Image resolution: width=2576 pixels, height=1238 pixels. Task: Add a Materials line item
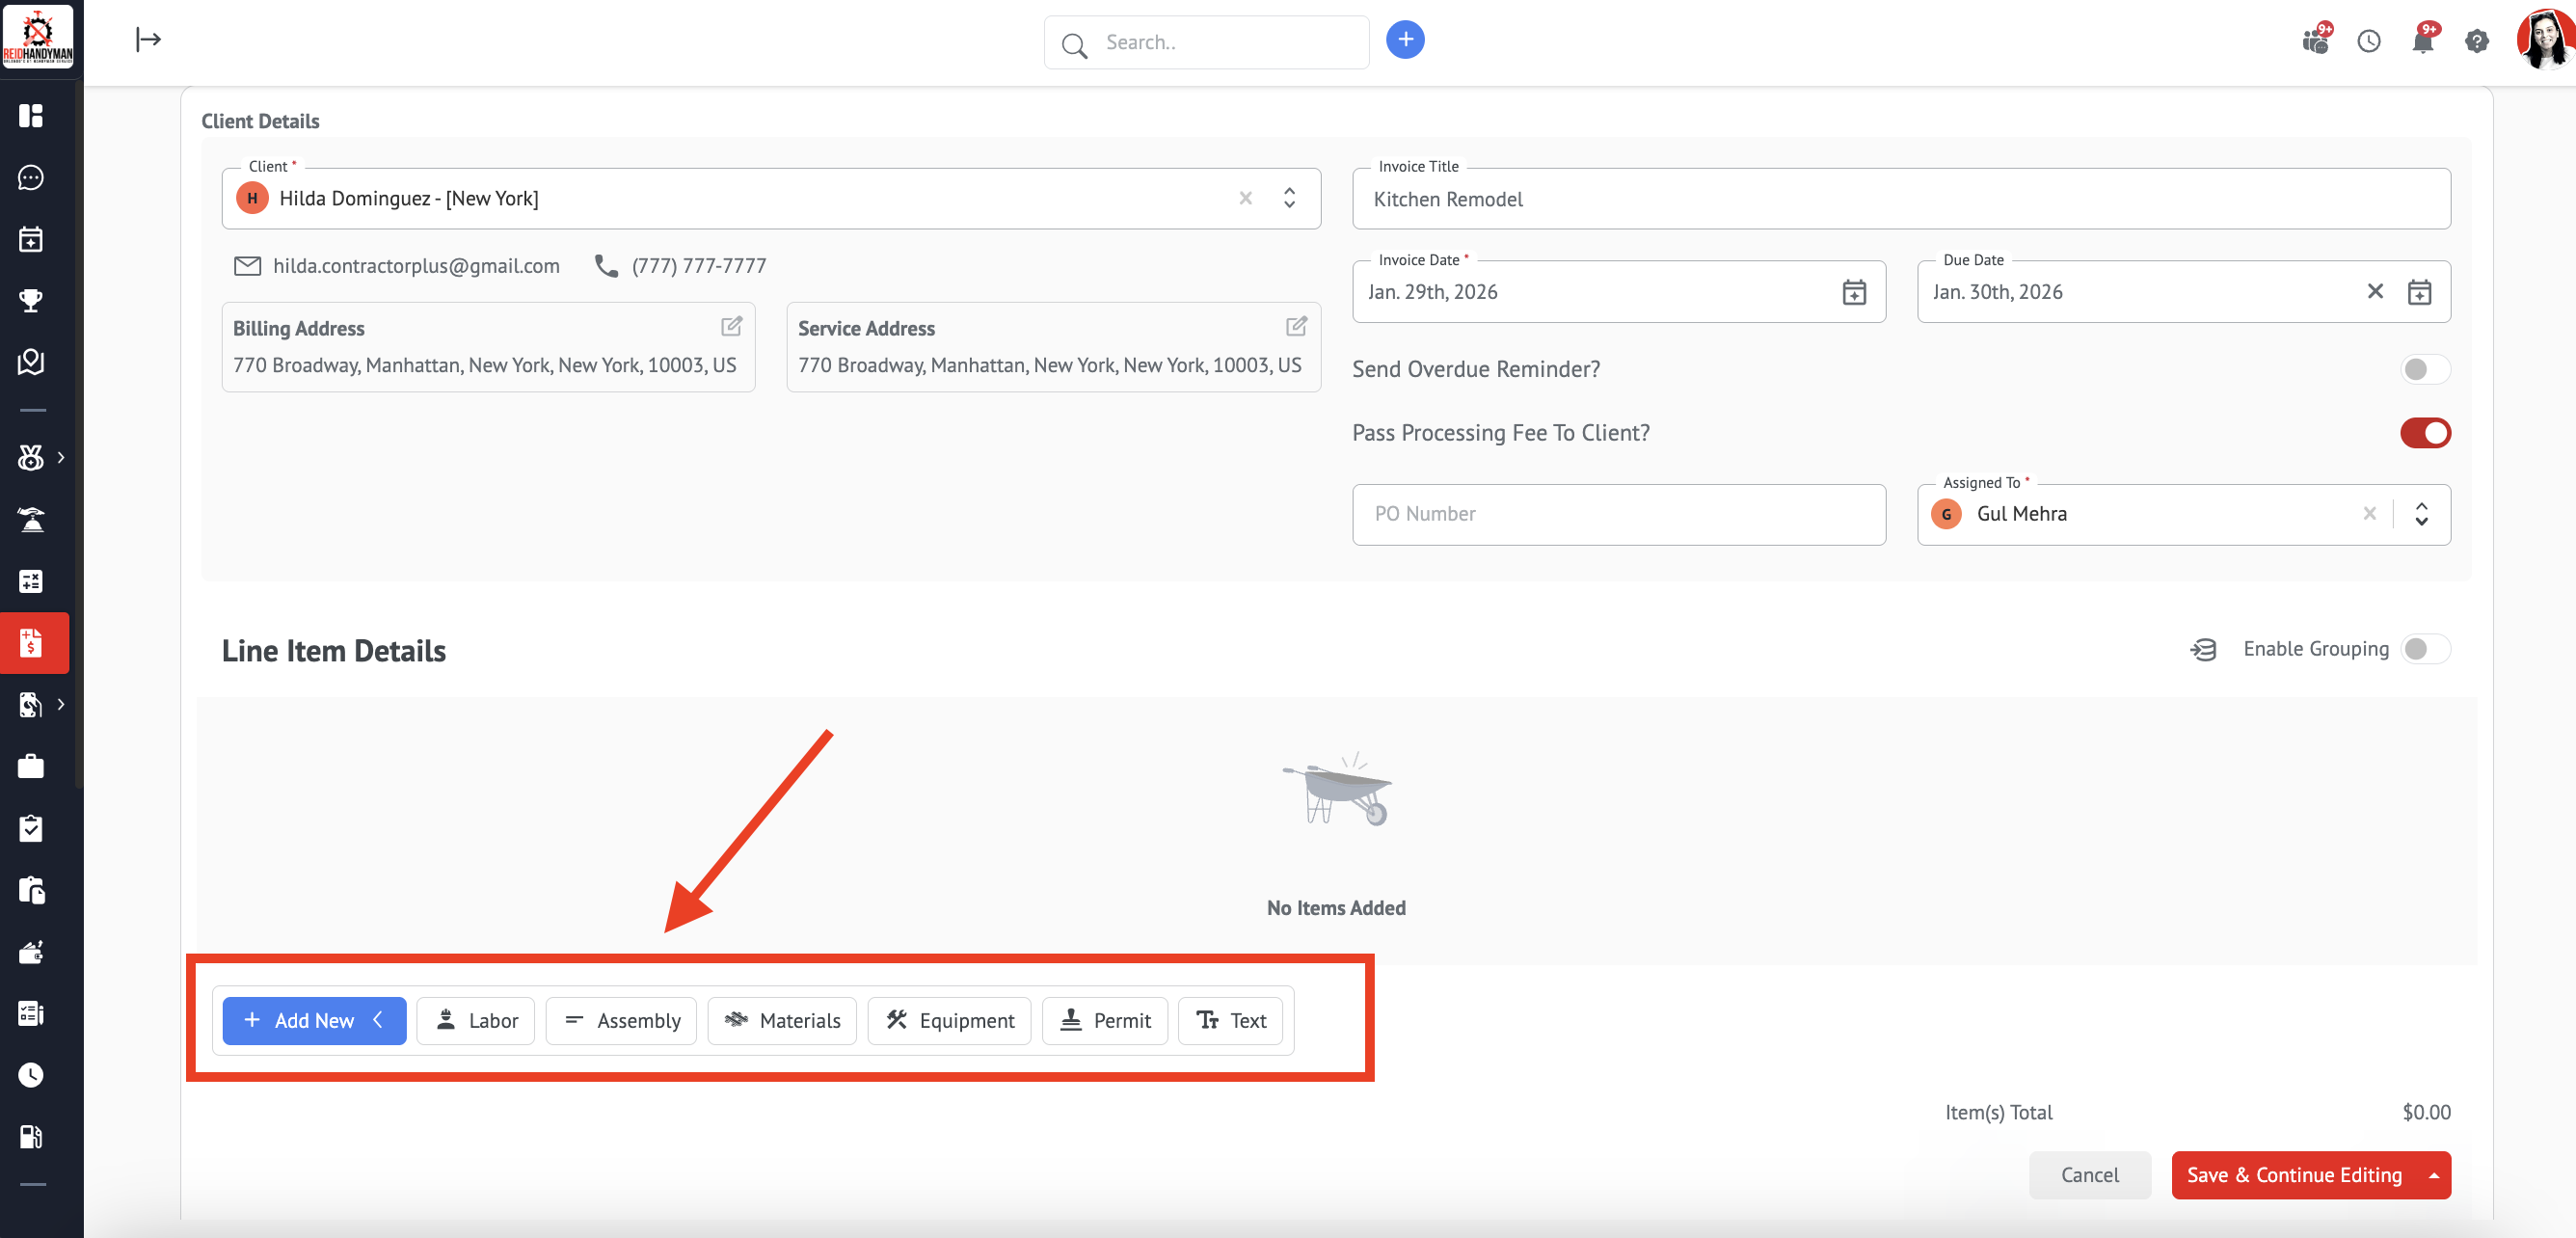tap(782, 1020)
